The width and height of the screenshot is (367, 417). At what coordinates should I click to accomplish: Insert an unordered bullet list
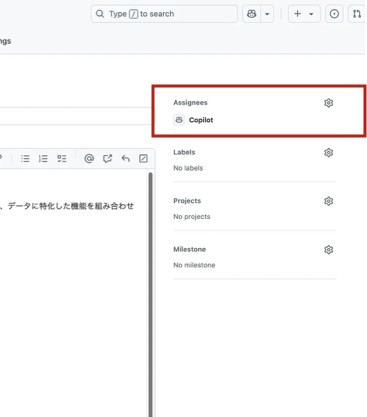click(25, 159)
